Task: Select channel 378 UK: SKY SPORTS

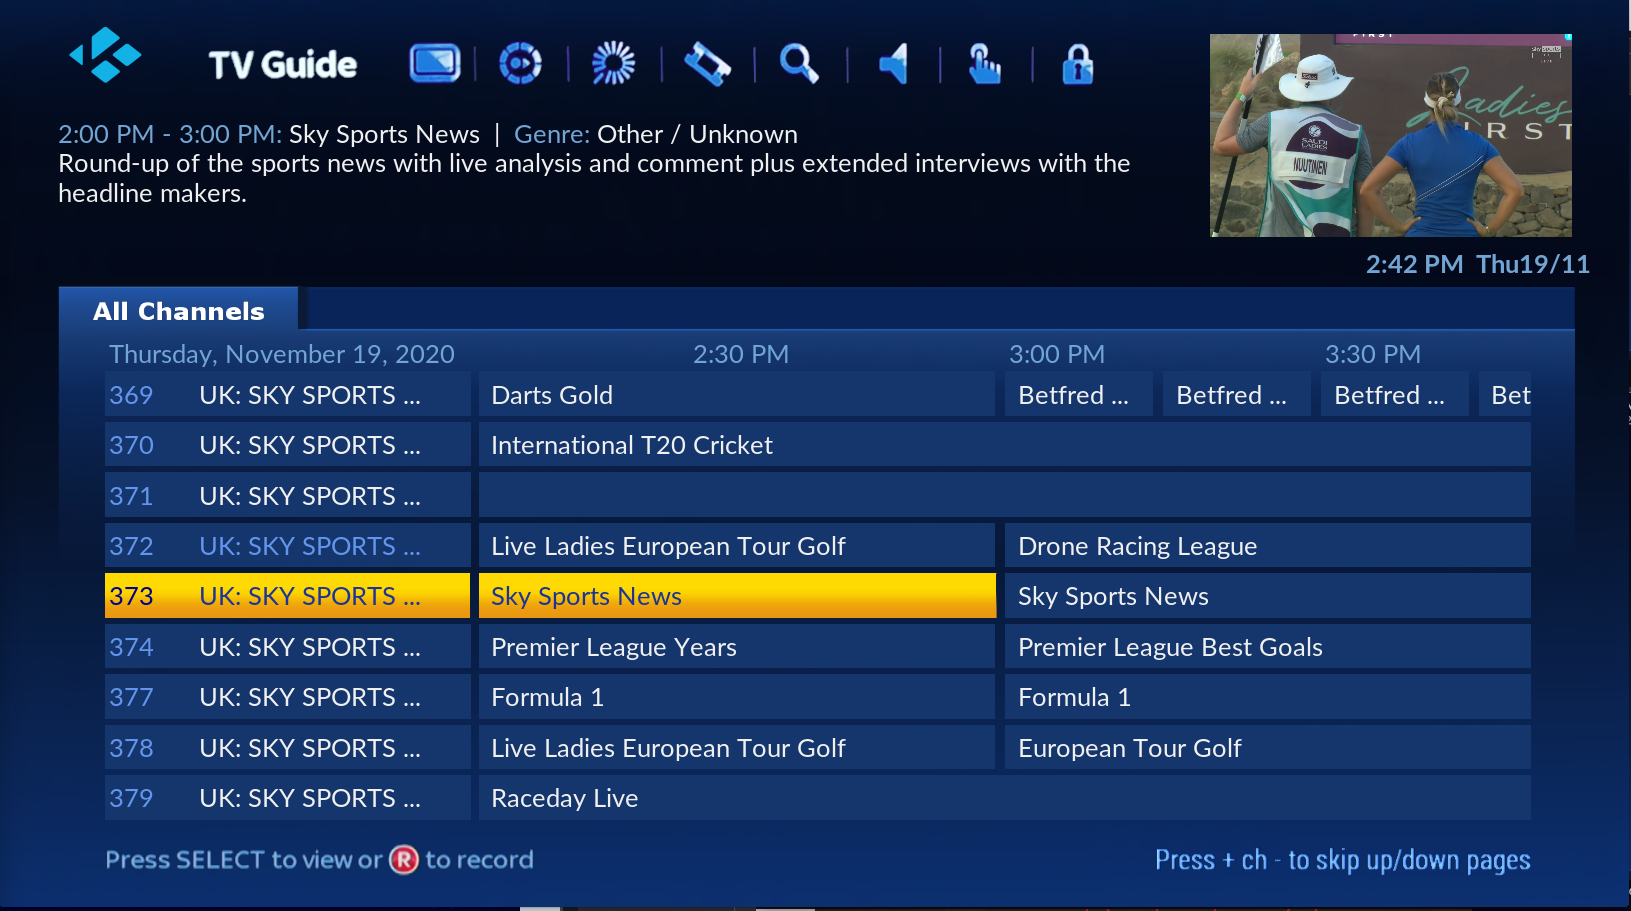Action: click(x=288, y=748)
